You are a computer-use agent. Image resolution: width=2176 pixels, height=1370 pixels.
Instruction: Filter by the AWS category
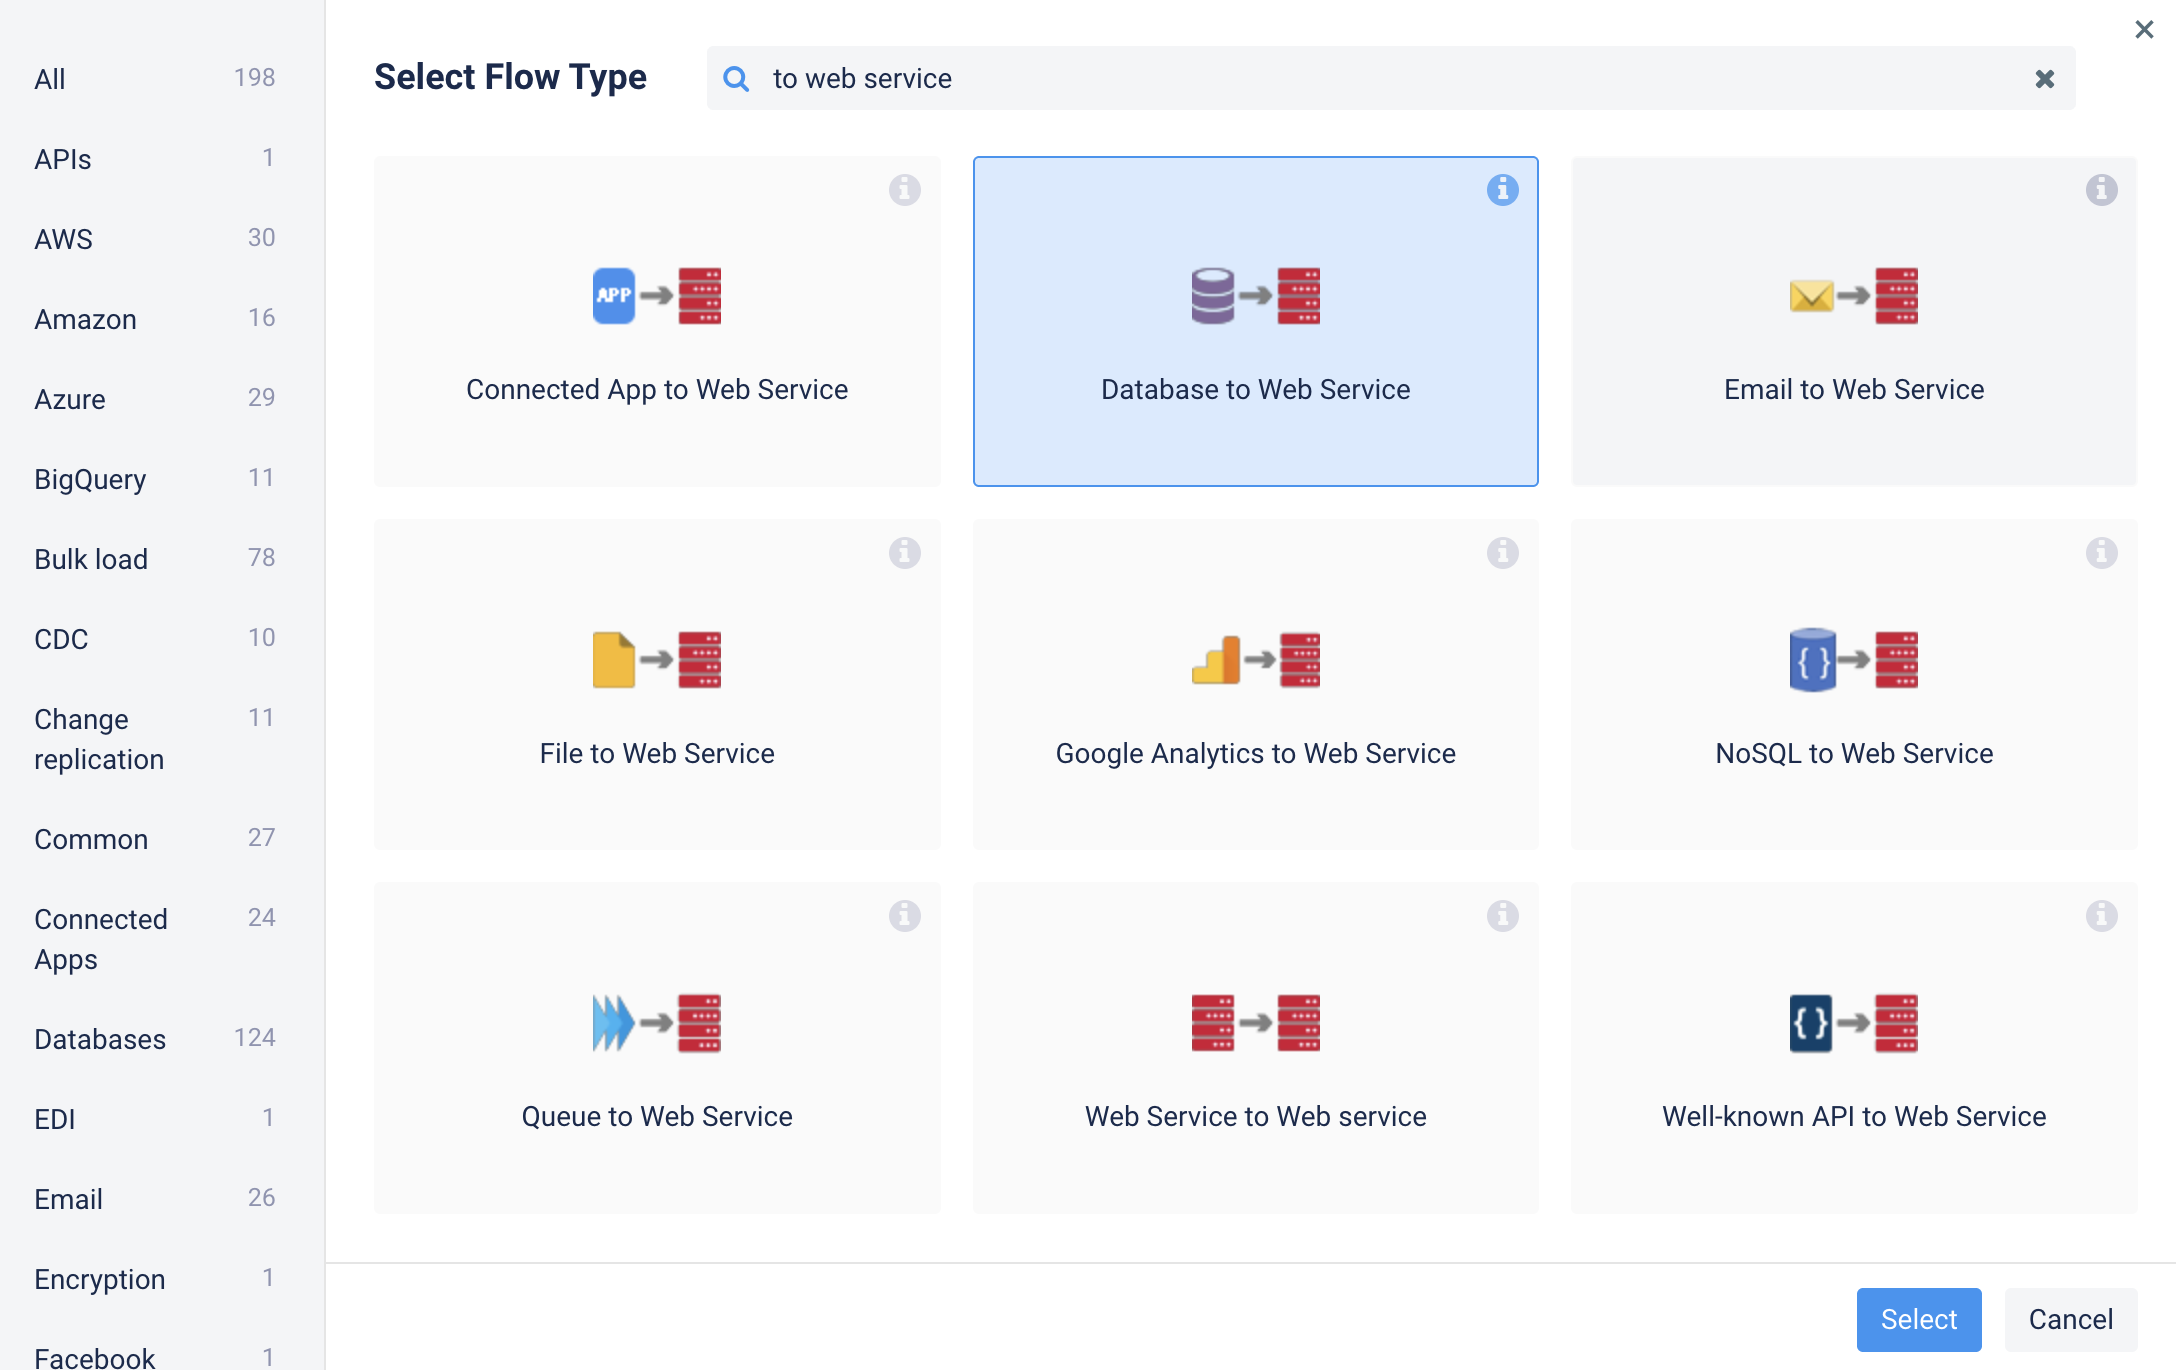pyautogui.click(x=63, y=240)
